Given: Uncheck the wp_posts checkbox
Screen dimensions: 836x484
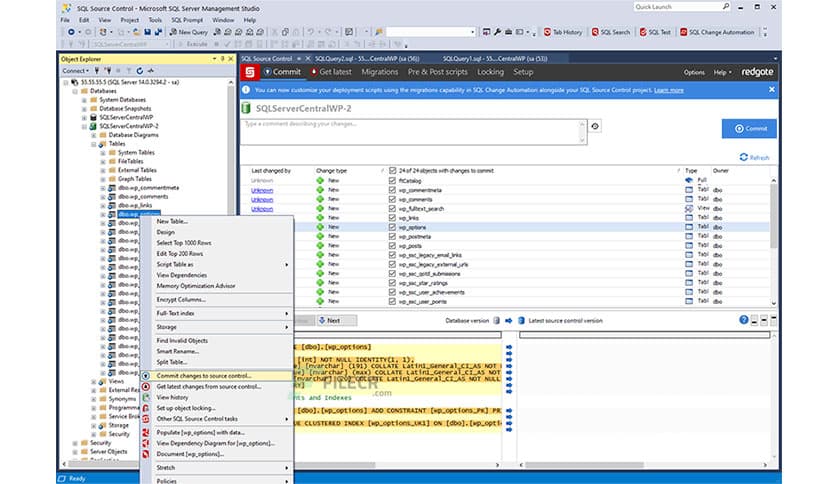Looking at the screenshot, I should tap(392, 246).
